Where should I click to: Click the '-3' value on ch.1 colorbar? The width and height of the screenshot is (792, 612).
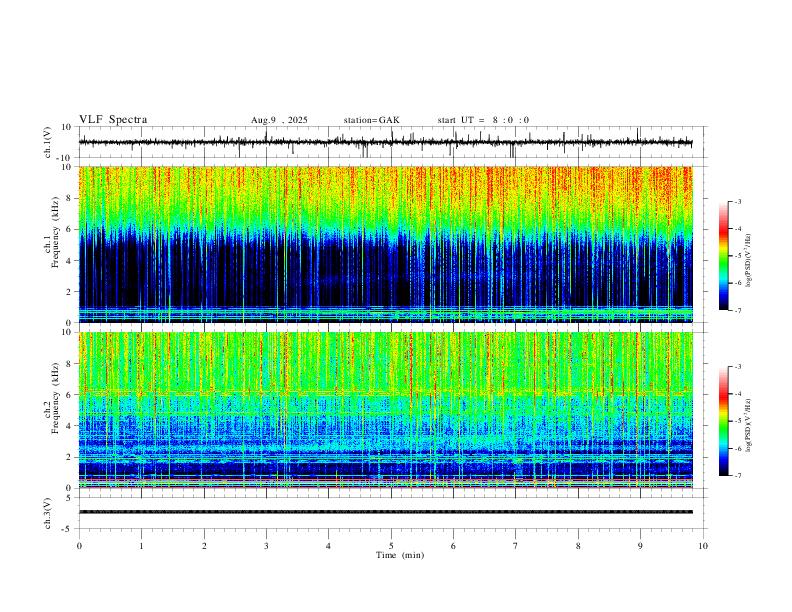pos(737,201)
